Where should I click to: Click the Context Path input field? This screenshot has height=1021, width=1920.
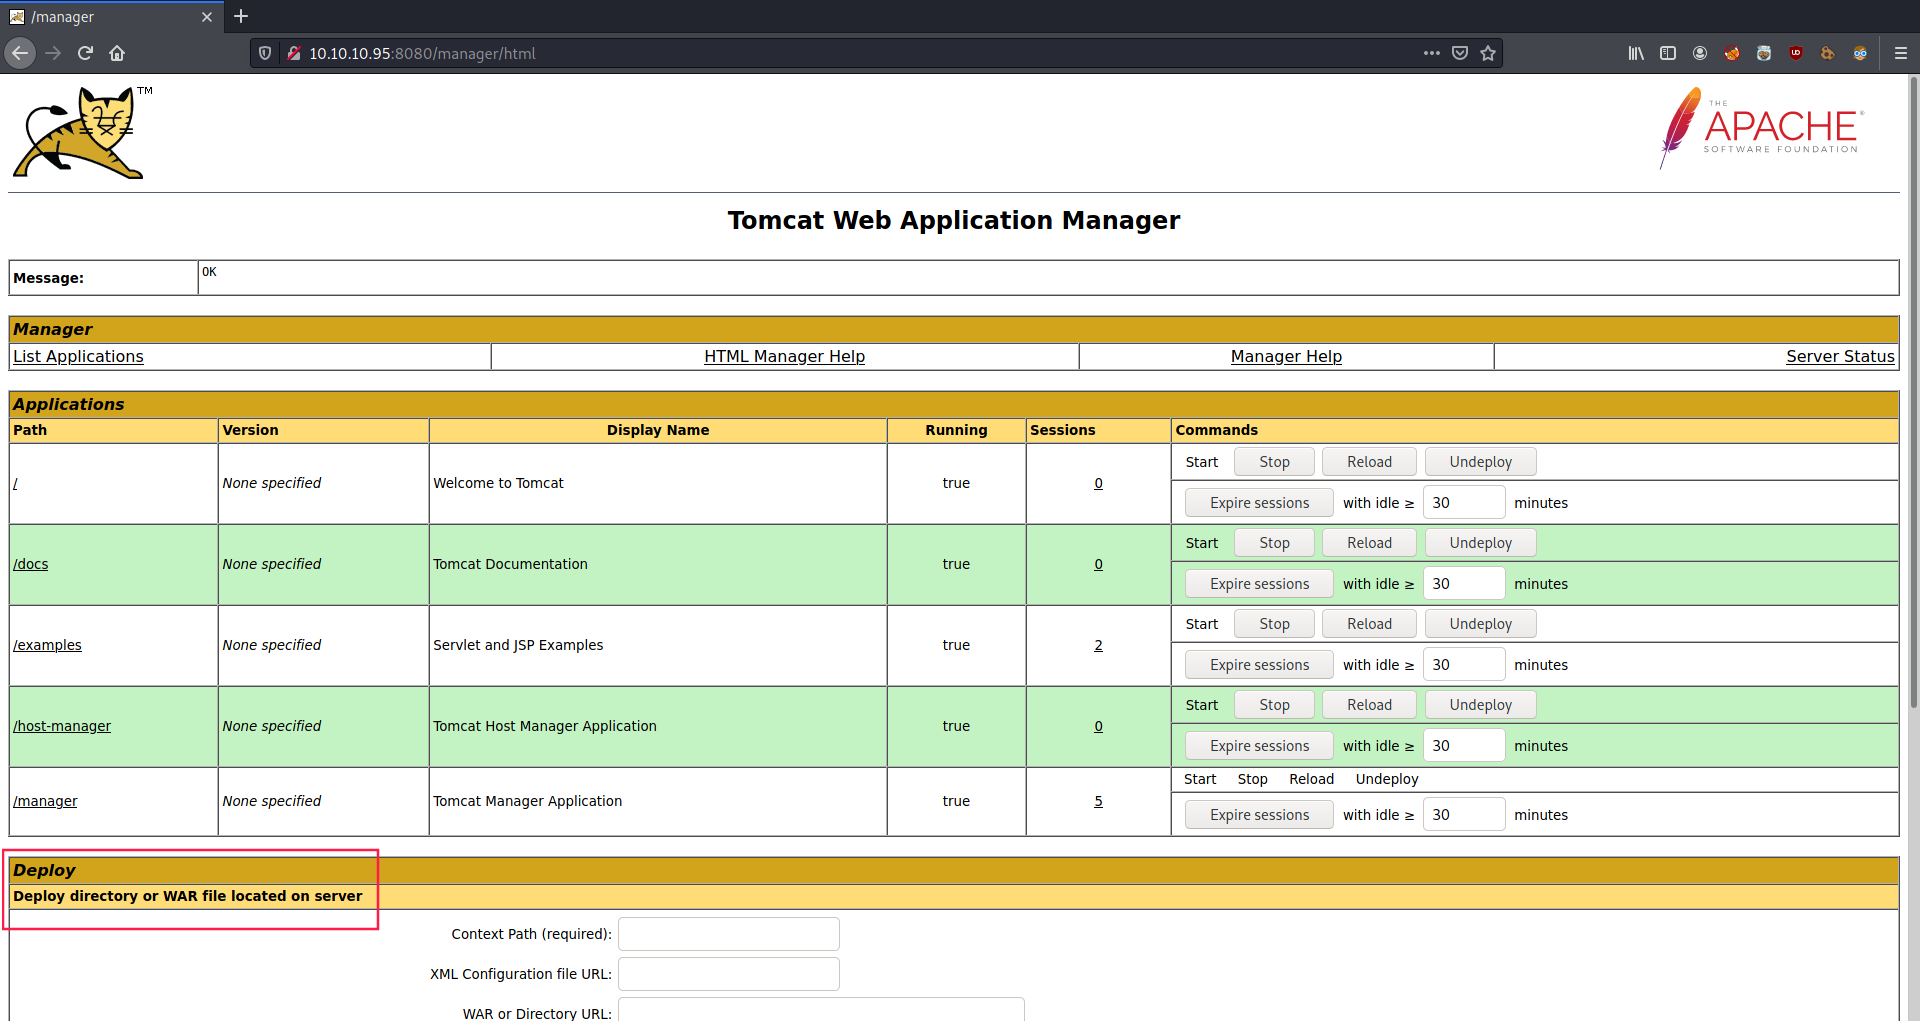click(728, 934)
